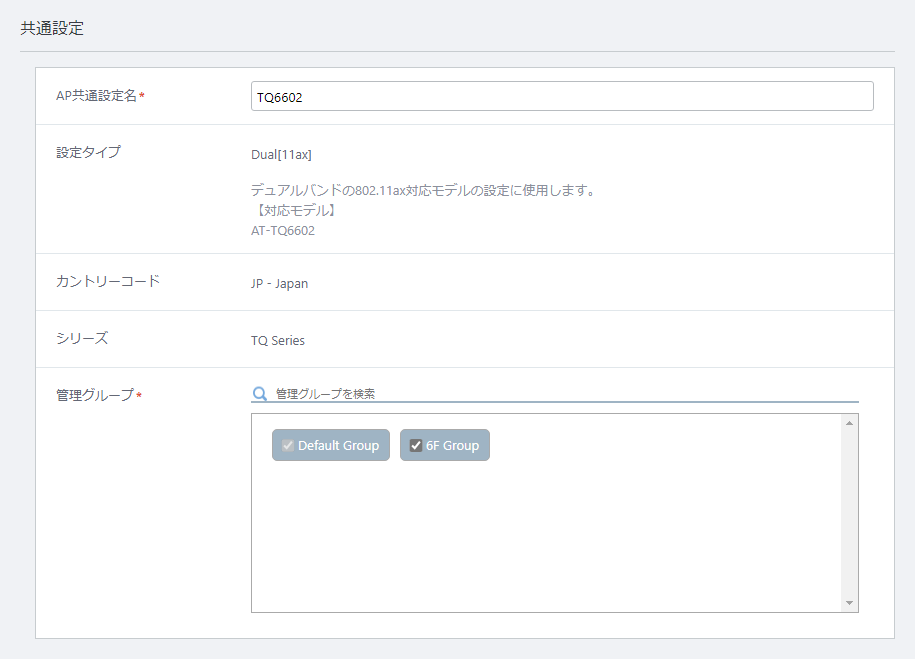Click the management group search magnifier icon

[260, 394]
